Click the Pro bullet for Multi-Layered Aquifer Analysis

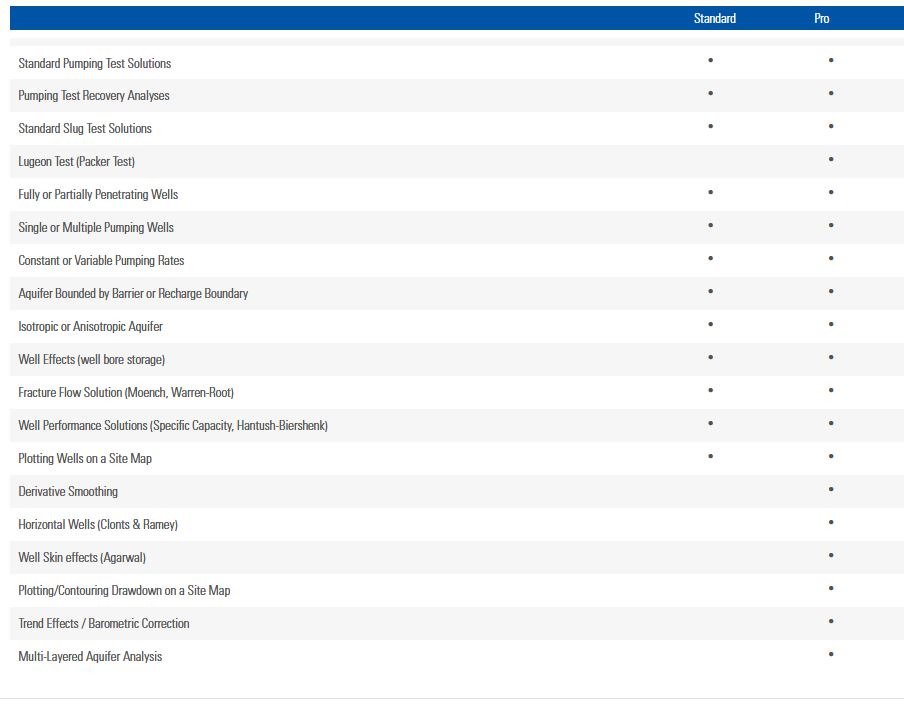pos(831,654)
